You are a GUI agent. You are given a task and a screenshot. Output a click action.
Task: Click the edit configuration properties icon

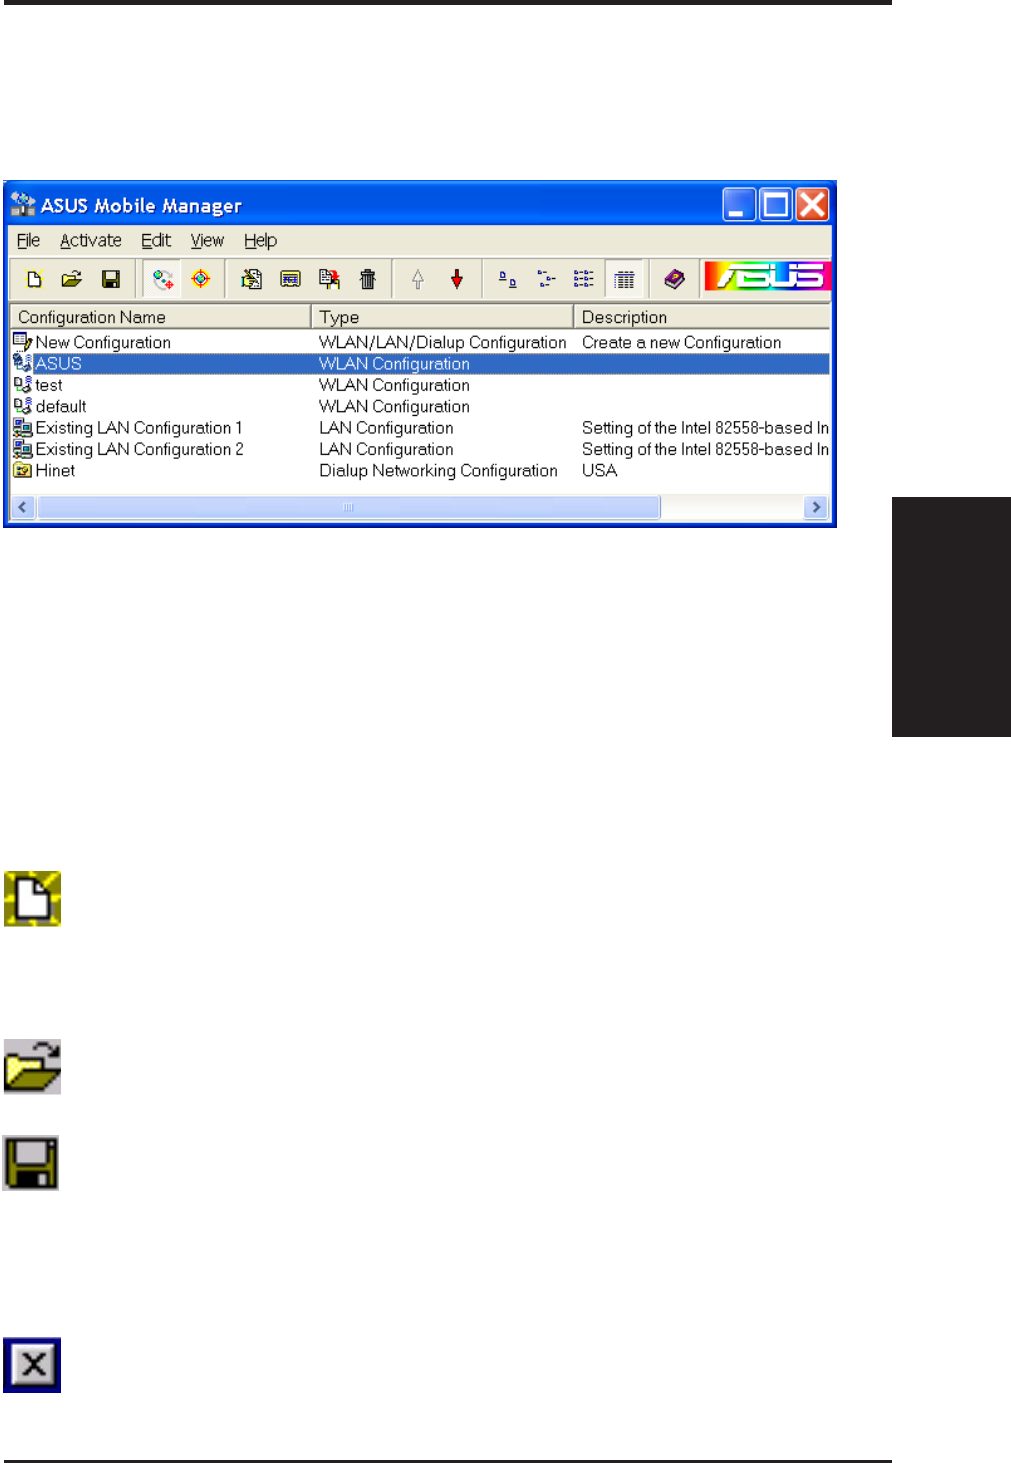click(x=252, y=279)
